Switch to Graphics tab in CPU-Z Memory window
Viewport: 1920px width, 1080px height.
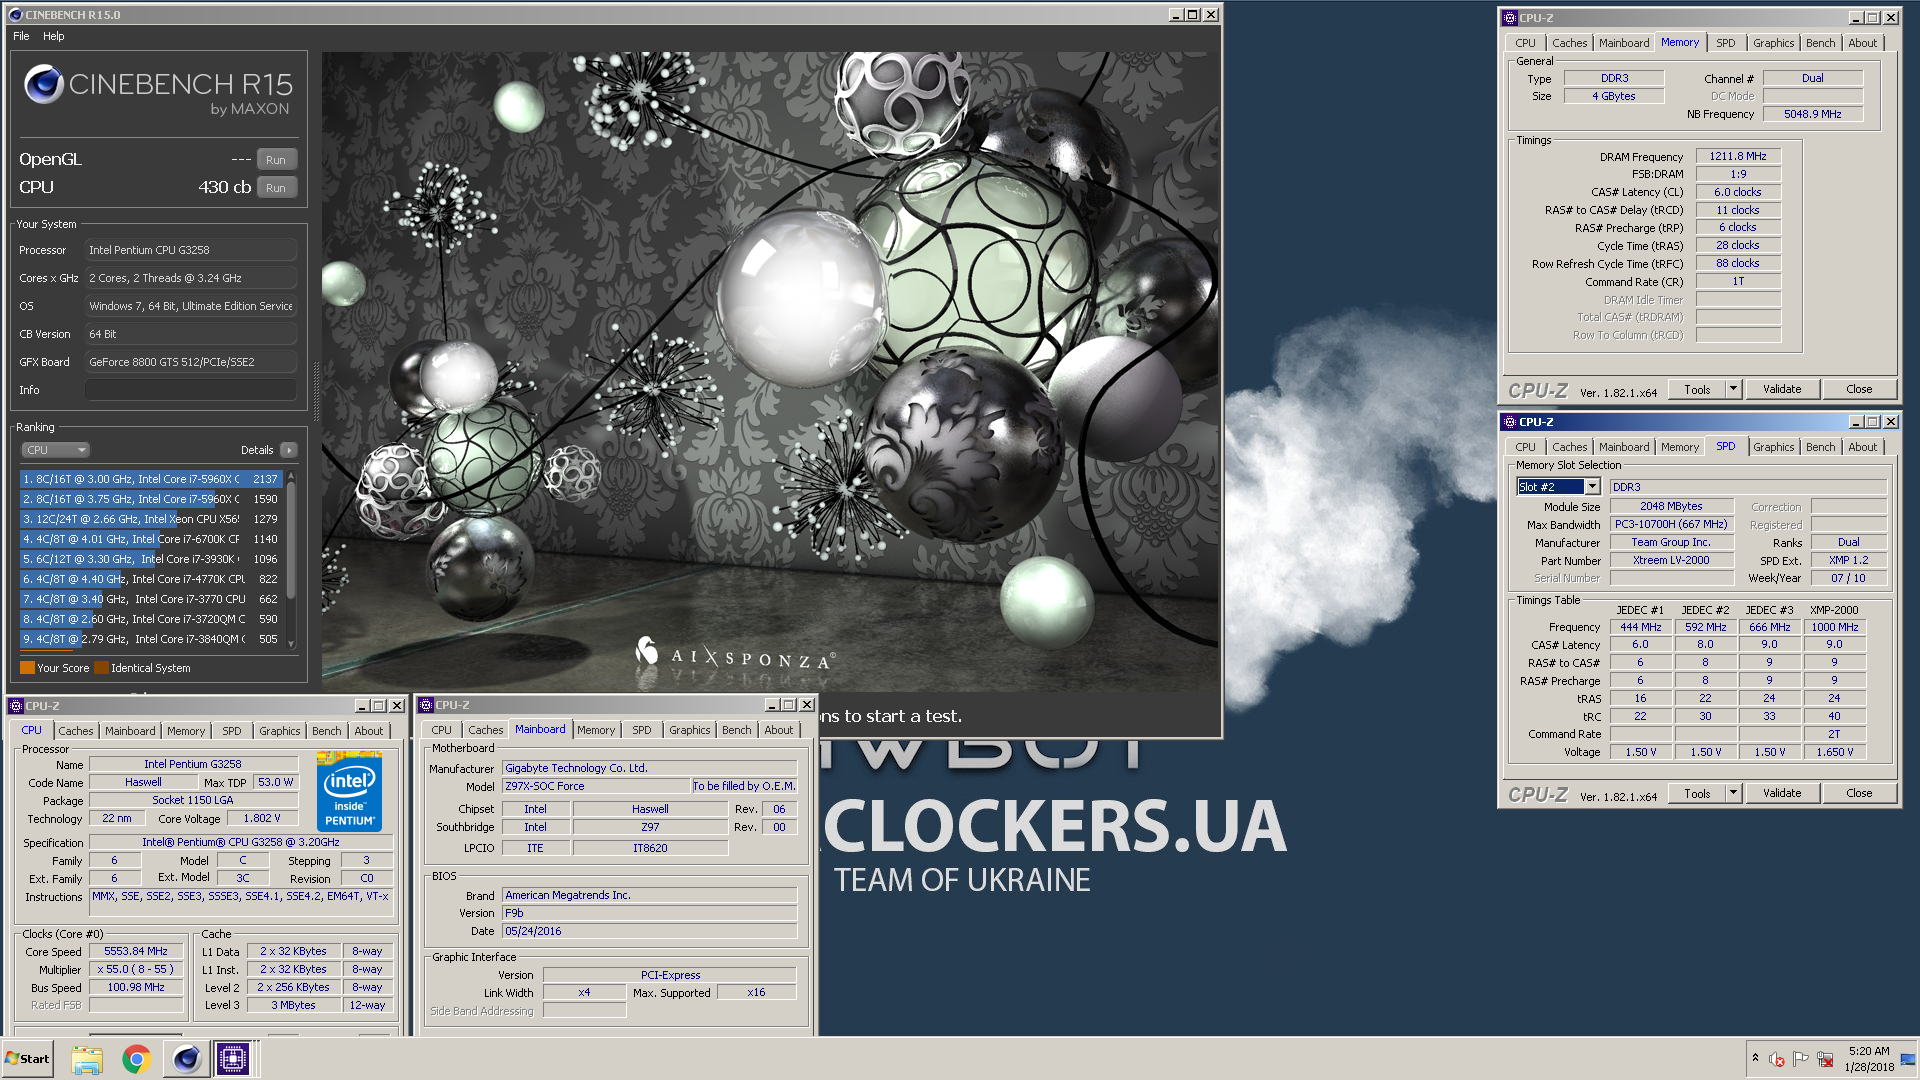point(1773,43)
